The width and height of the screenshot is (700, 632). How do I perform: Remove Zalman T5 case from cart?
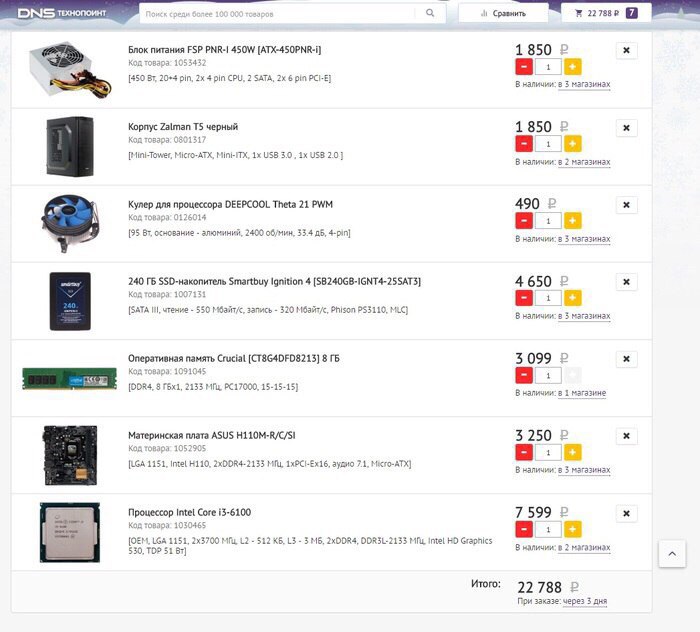[626, 128]
